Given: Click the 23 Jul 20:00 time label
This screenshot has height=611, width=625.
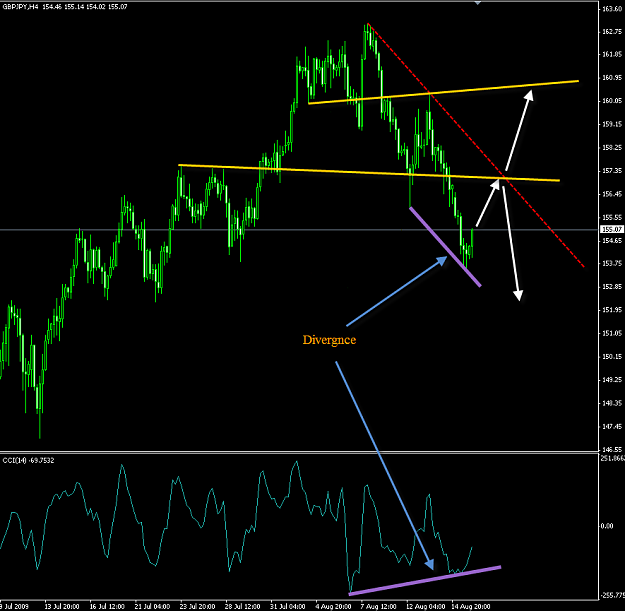Looking at the screenshot, I should 198,607.
